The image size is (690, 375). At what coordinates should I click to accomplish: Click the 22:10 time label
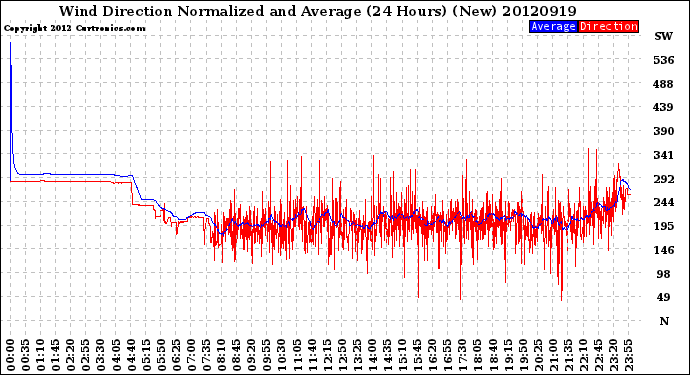[x=583, y=355]
